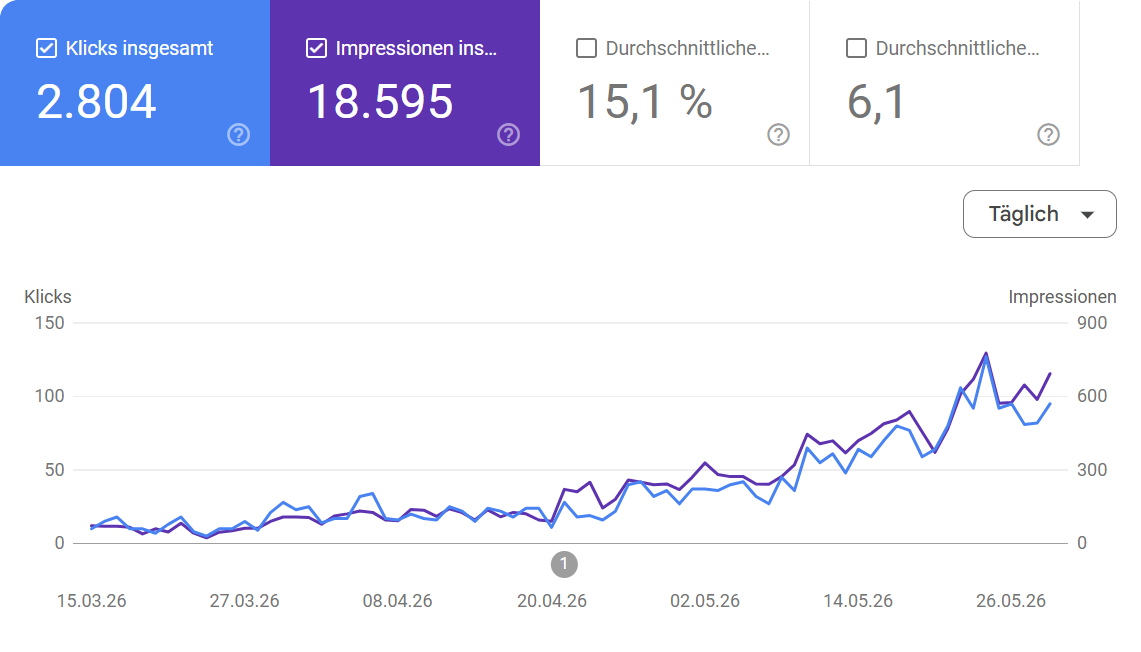1141x652 pixels.
Task: Open help icon on Impressionen card
Action: [509, 135]
